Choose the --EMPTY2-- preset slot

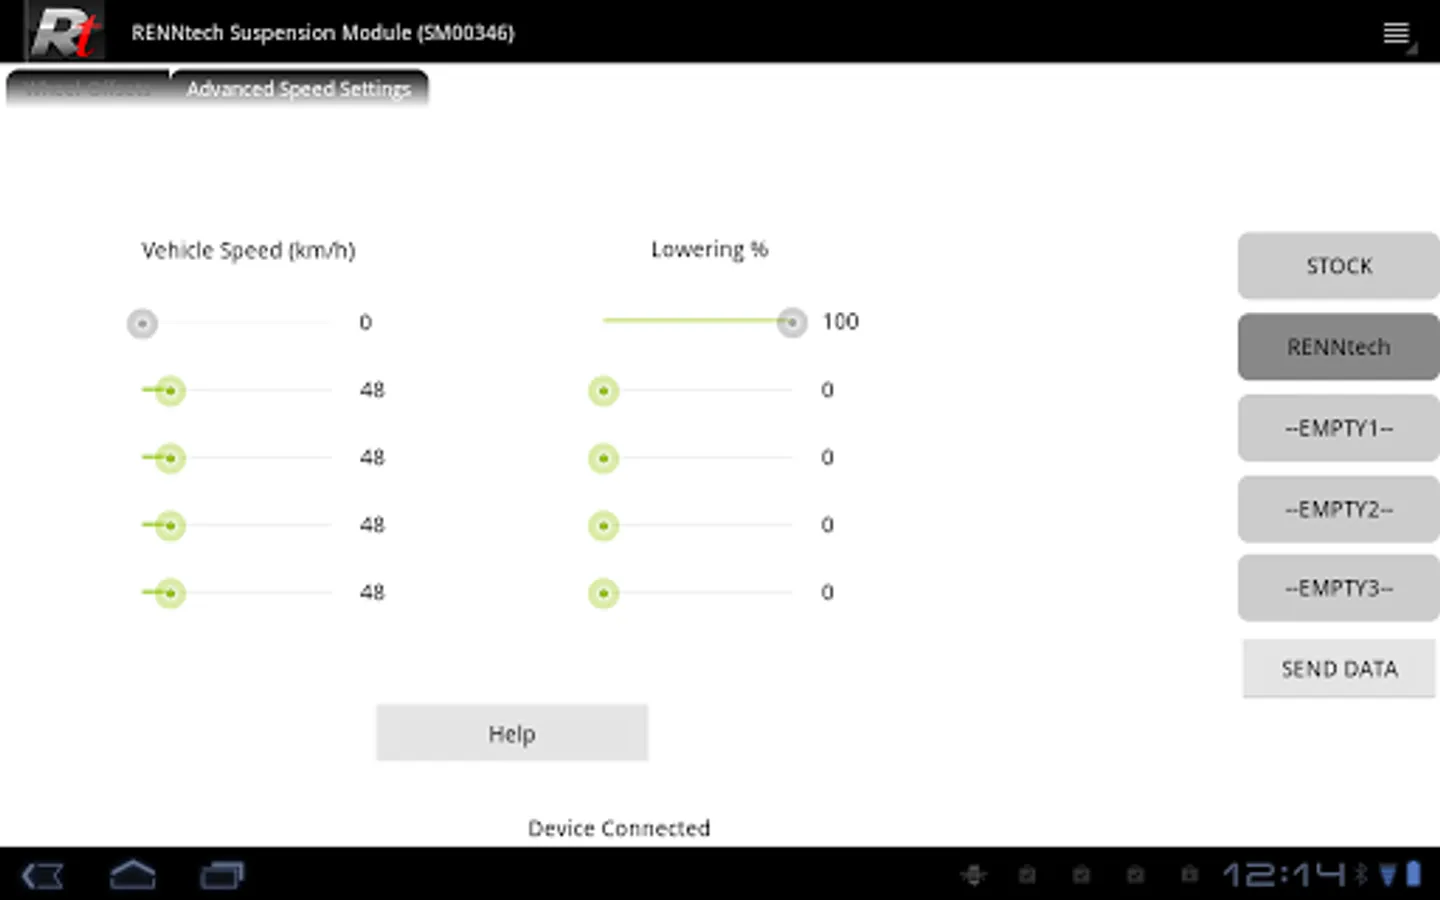pos(1339,509)
